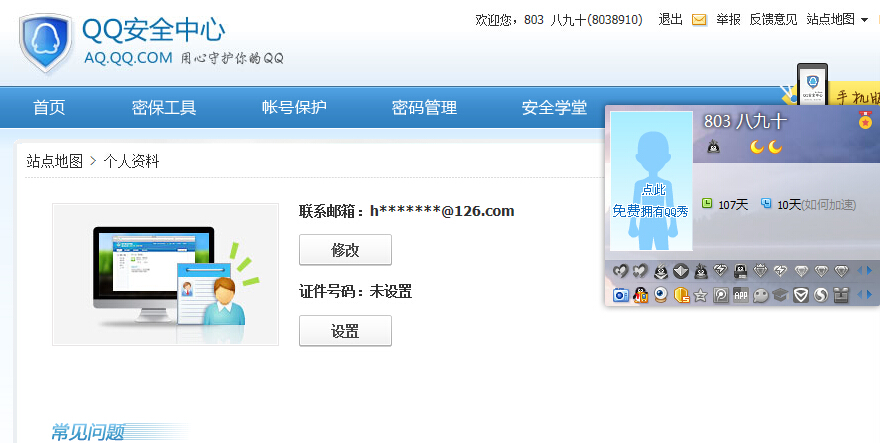Click the gold medal icon in profile card
The width and height of the screenshot is (880, 443).
tap(865, 120)
